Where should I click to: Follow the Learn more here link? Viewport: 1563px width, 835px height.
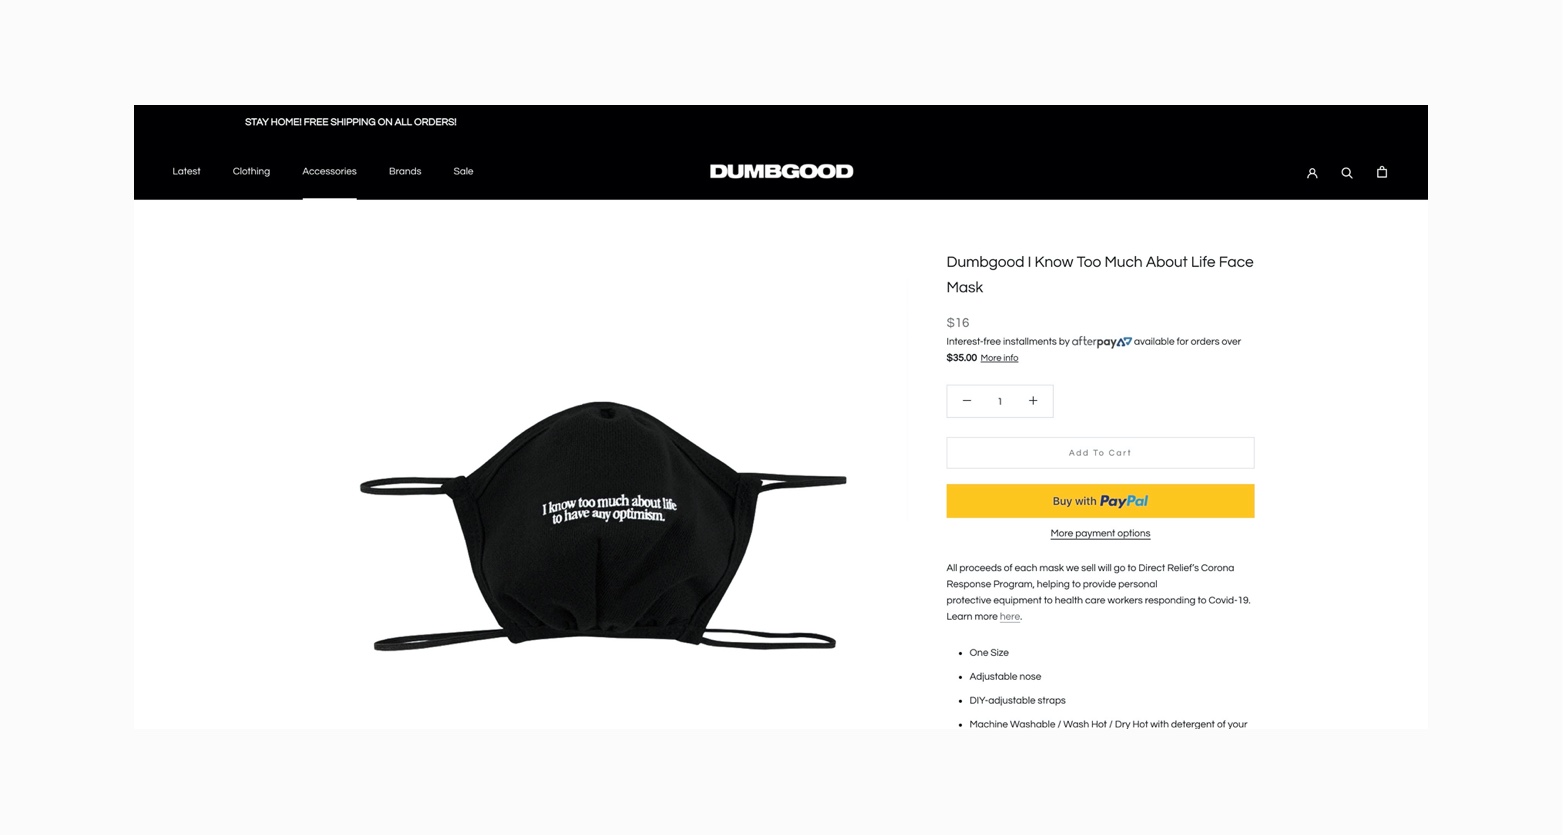click(x=1010, y=617)
